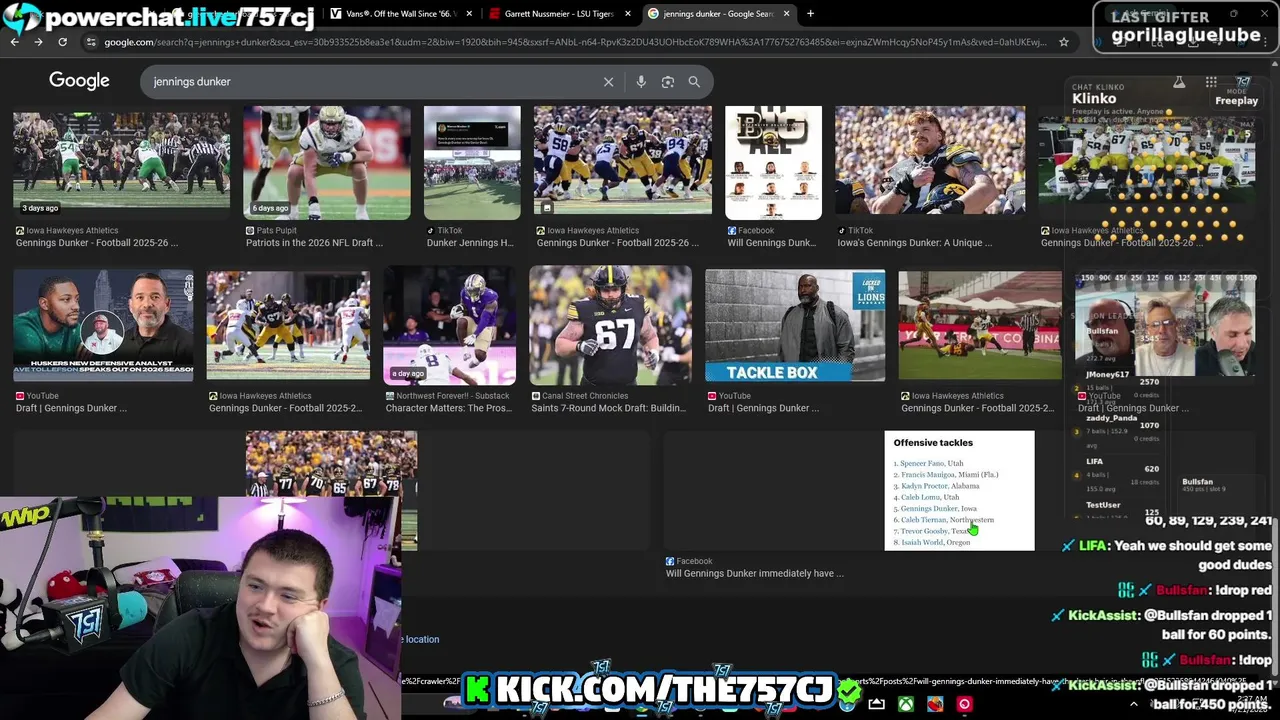1280x720 pixels.
Task: Close the Garrett Nussmeier LSU Tigers tab
Action: point(628,14)
